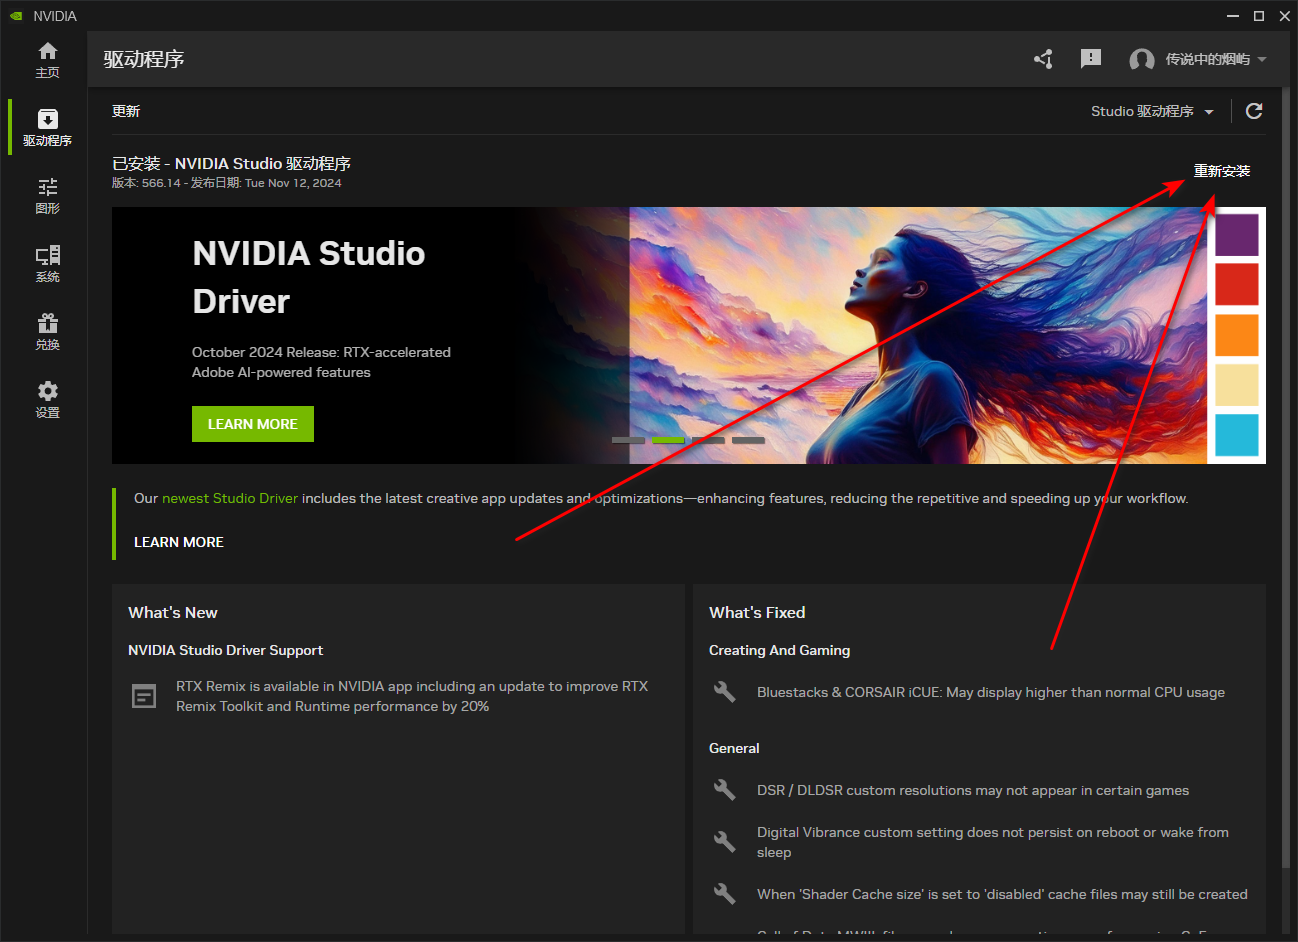Select the fourth banner carousel indicator
Screen dimensions: 1298x942
[x=748, y=440]
